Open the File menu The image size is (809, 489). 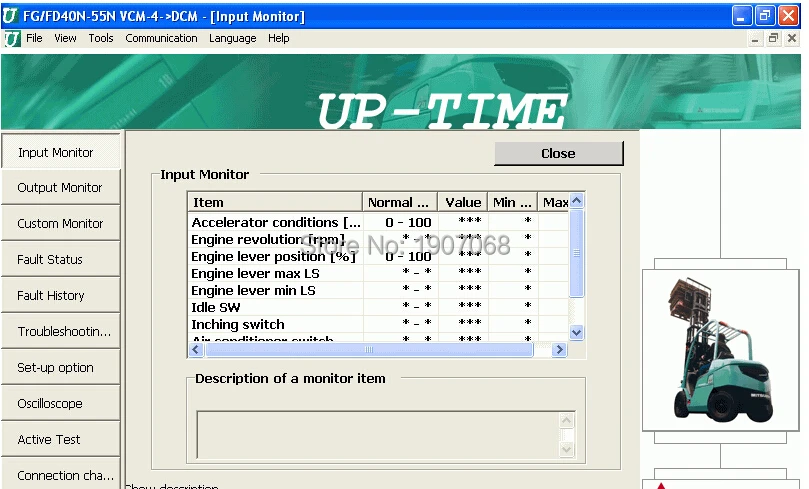(x=34, y=38)
